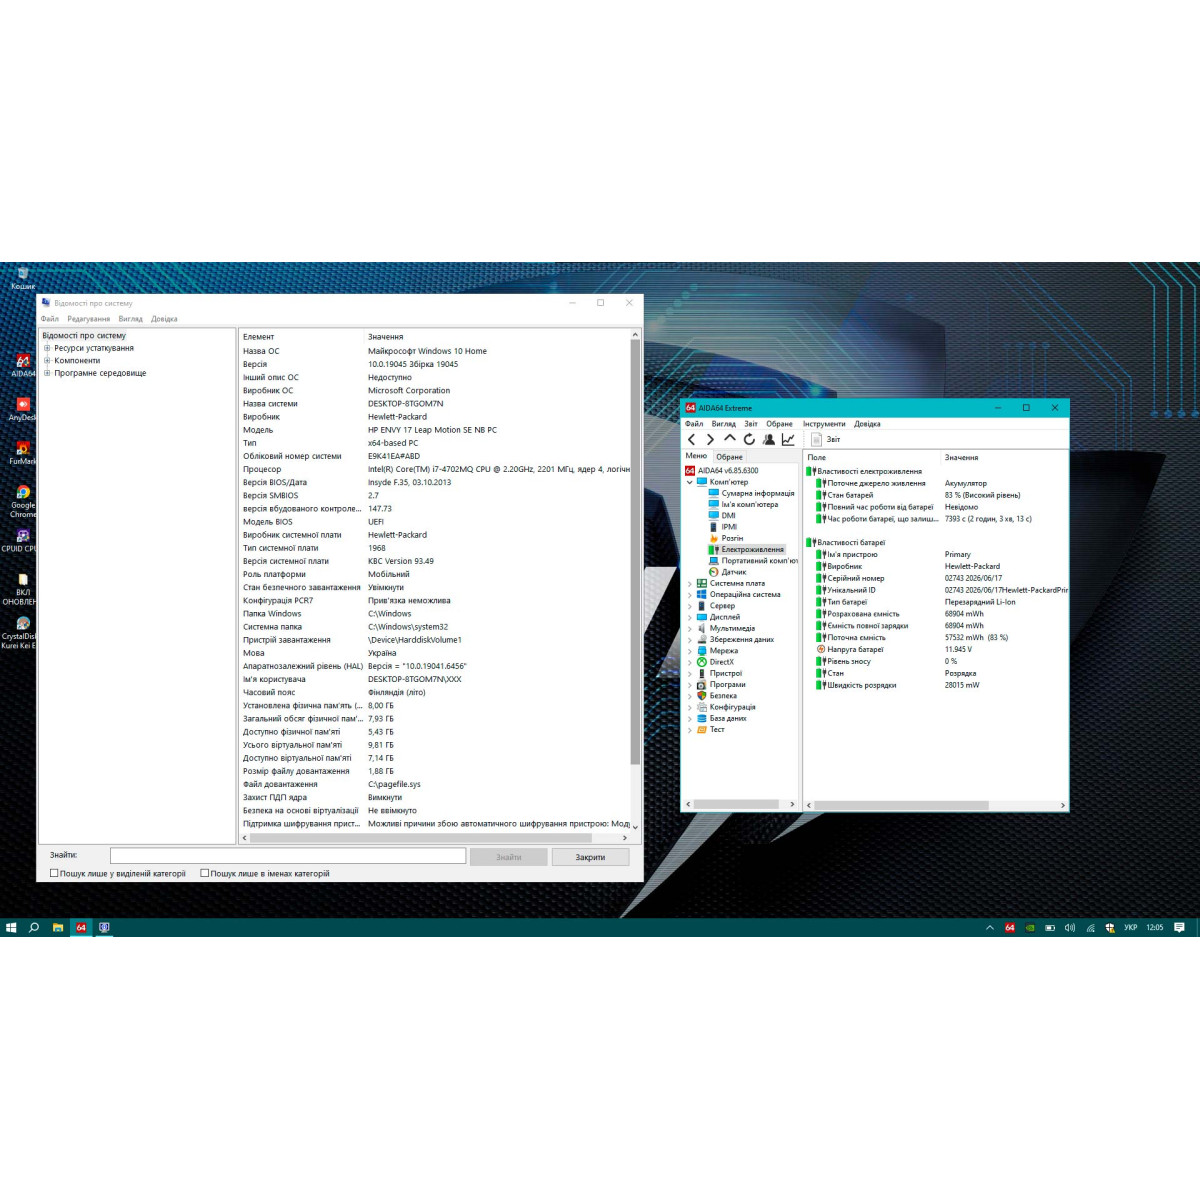Viewport: 1200px width, 1200px height.
Task: Select the Тест item in AIDA64 tree
Action: (x=710, y=729)
